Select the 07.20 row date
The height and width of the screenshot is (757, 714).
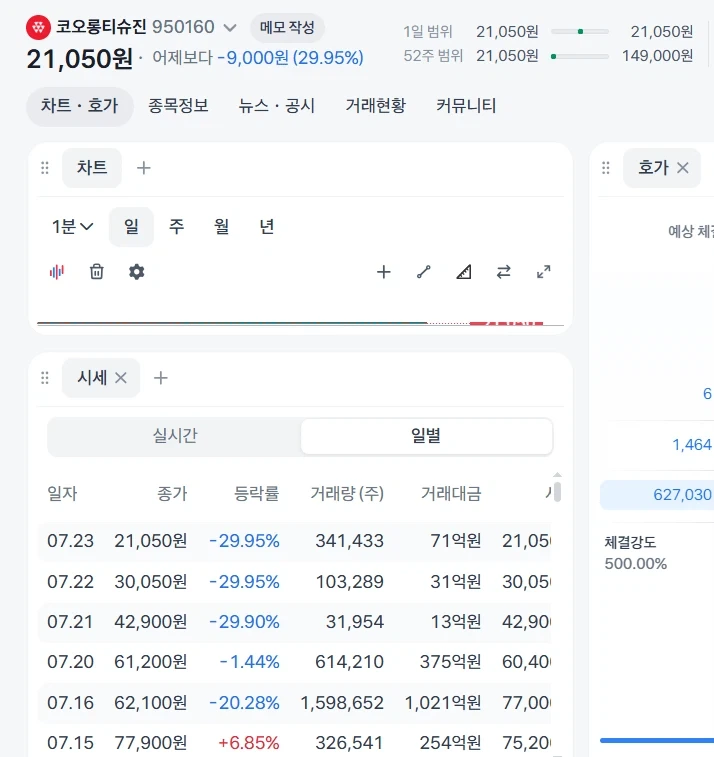click(x=70, y=662)
